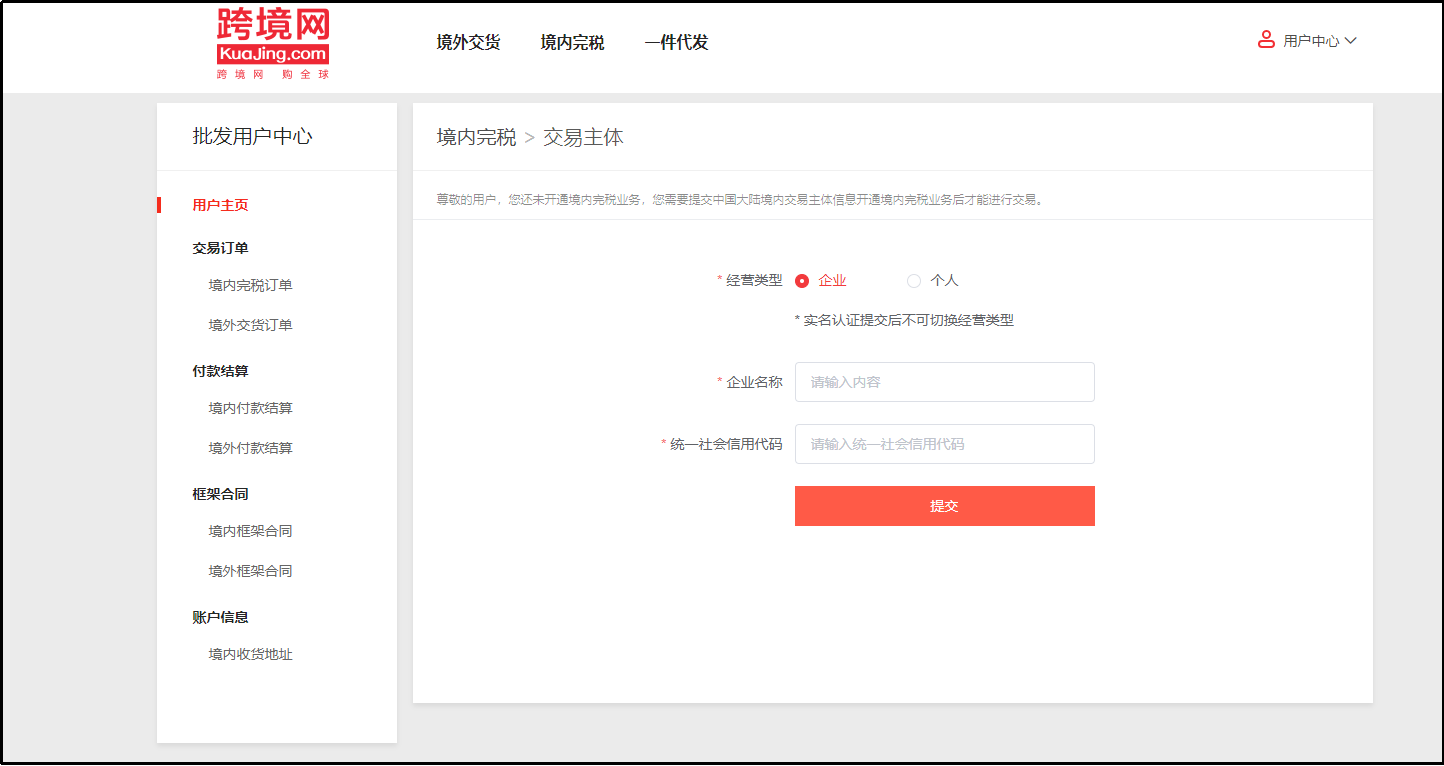The width and height of the screenshot is (1444, 766).
Task: Go to 境外交货订单 sidebar item
Action: [x=250, y=325]
